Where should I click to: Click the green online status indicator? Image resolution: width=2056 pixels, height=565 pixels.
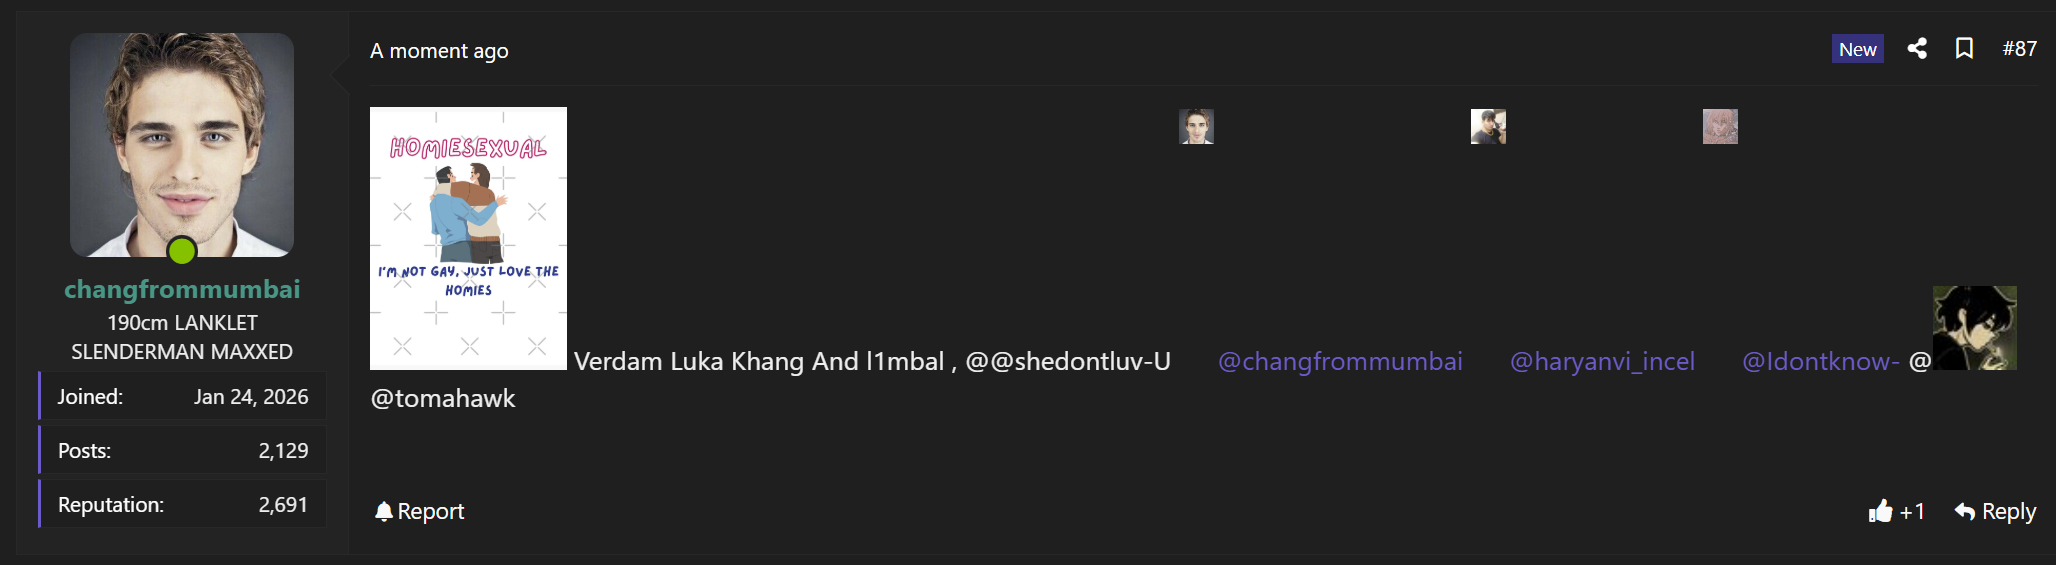pos(182,251)
